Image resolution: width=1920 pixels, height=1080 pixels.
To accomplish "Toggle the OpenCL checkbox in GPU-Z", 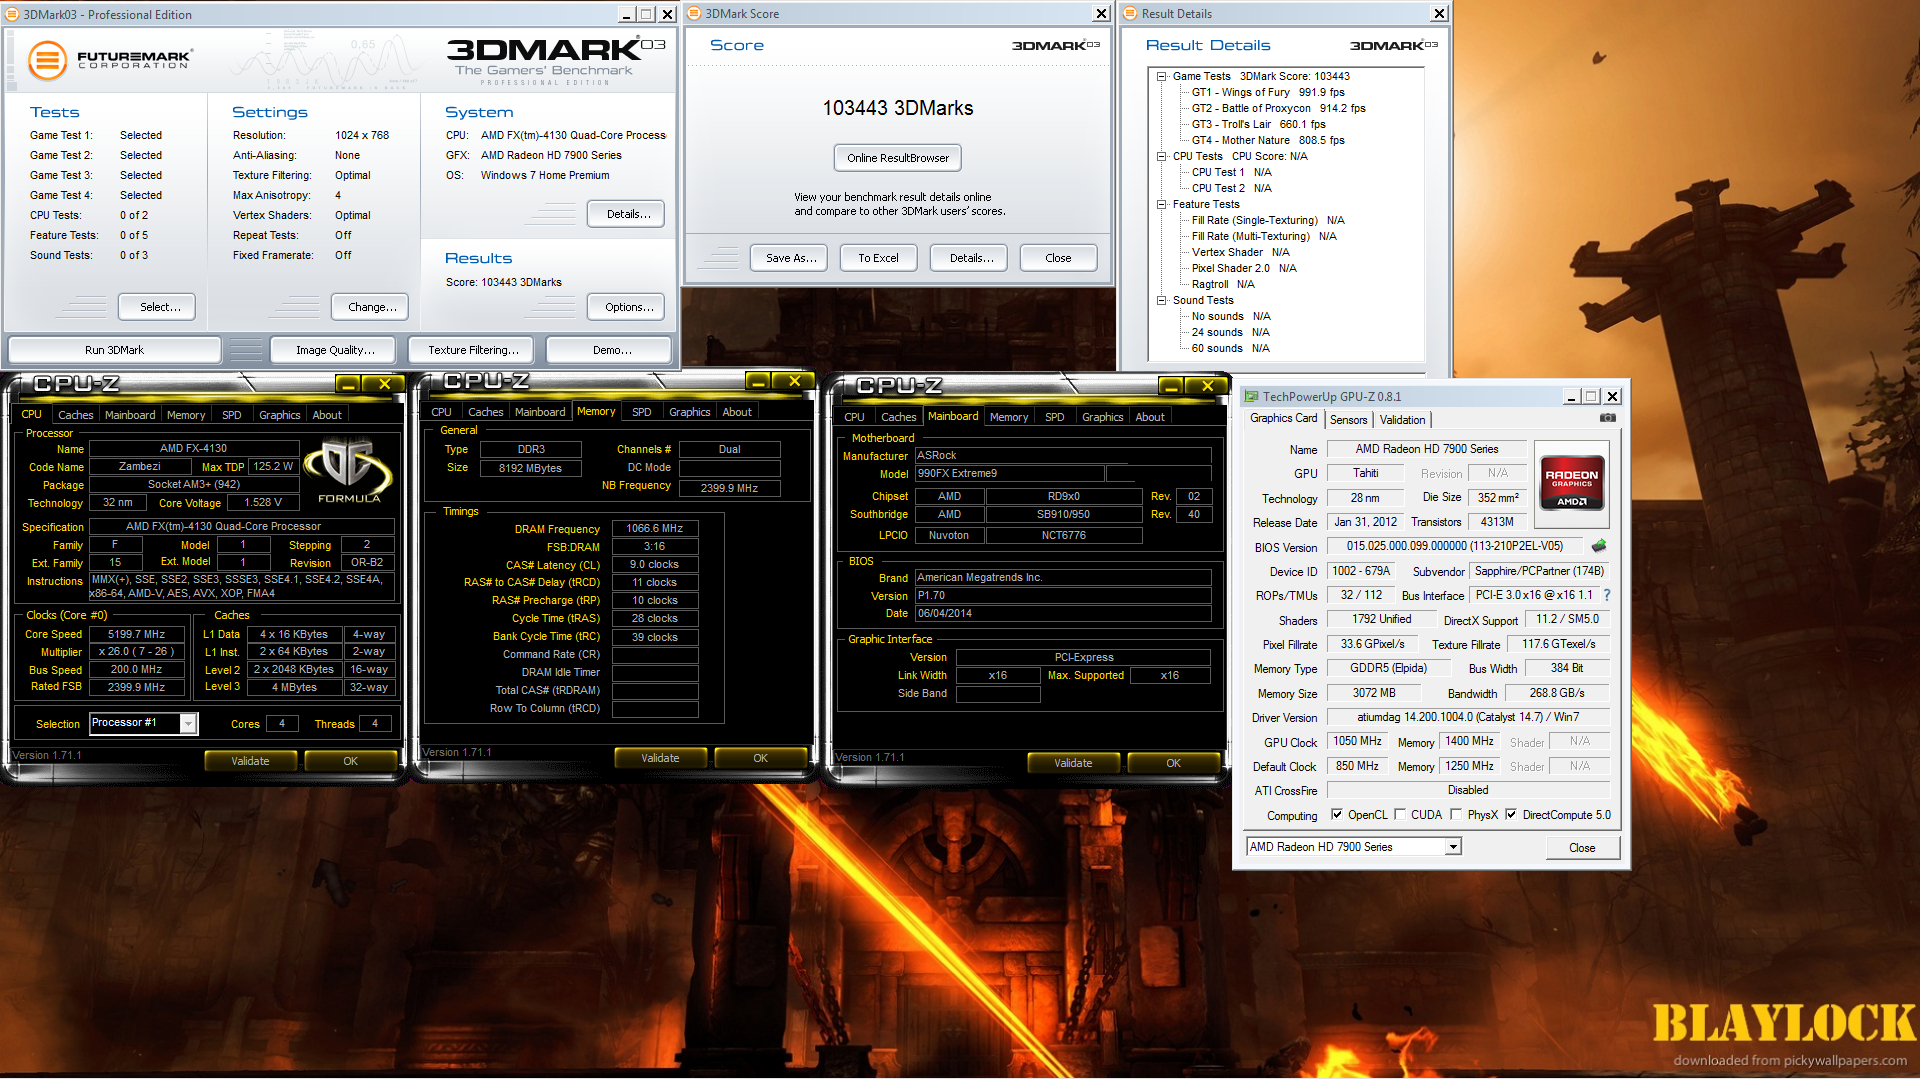I will coord(1336,814).
